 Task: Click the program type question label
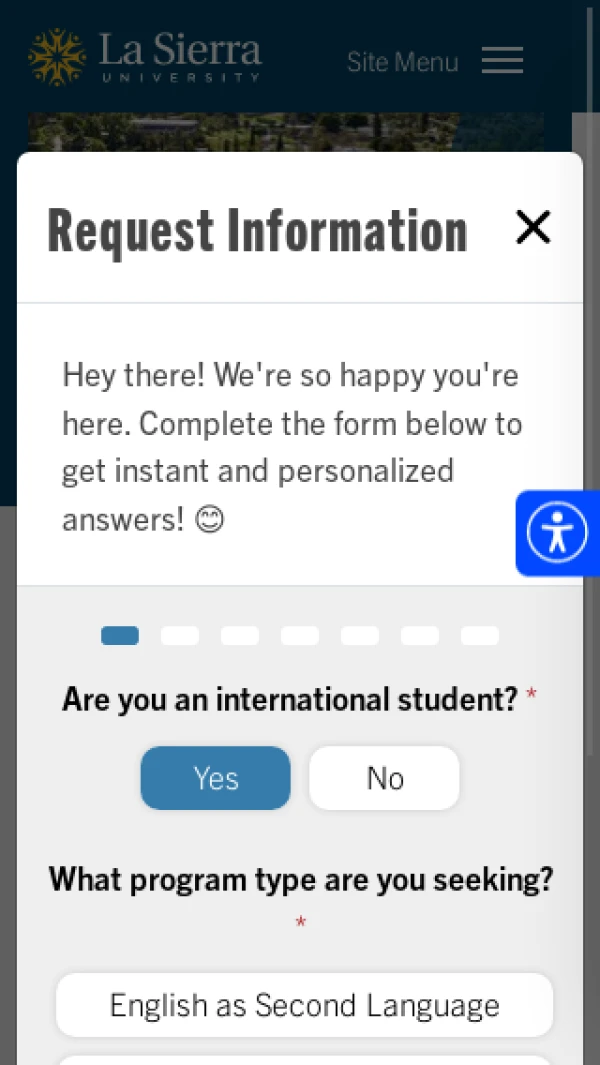coord(301,879)
